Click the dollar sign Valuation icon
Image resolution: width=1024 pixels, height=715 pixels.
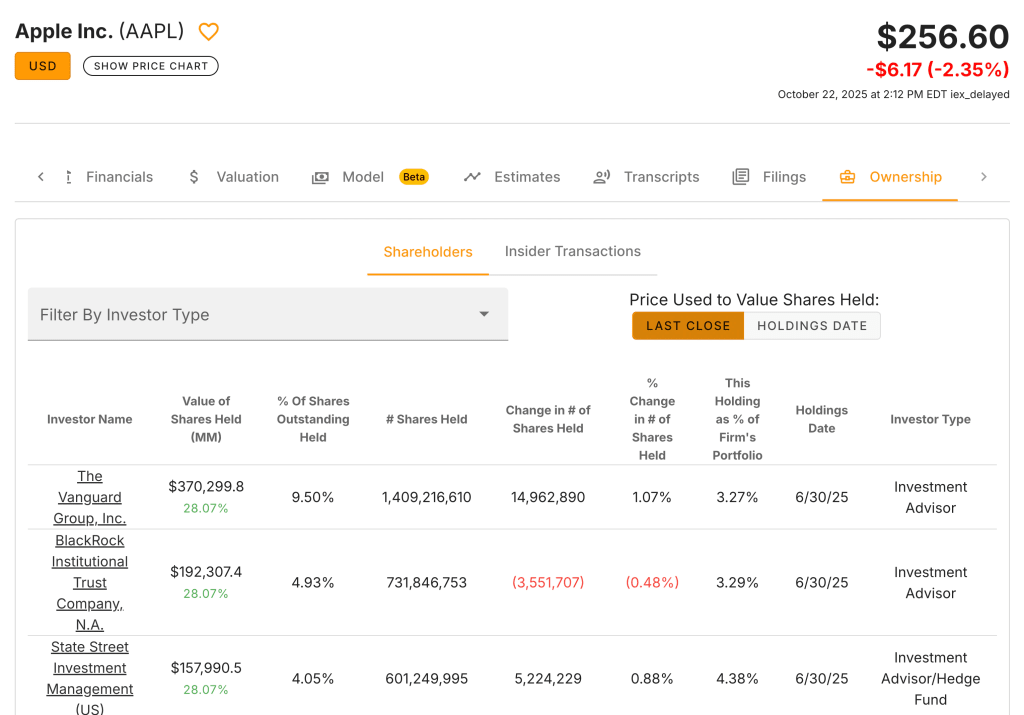194,177
